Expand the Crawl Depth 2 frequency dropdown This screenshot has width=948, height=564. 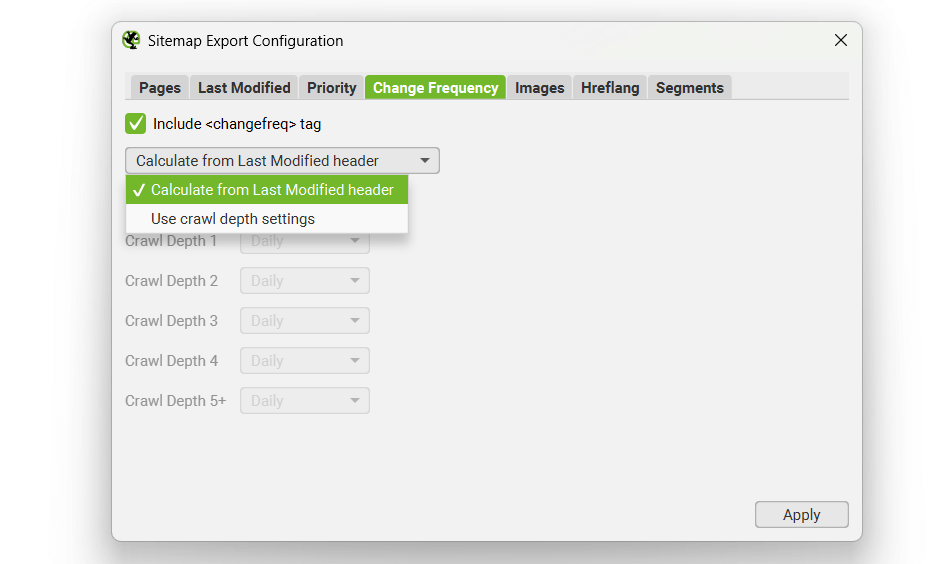click(305, 281)
